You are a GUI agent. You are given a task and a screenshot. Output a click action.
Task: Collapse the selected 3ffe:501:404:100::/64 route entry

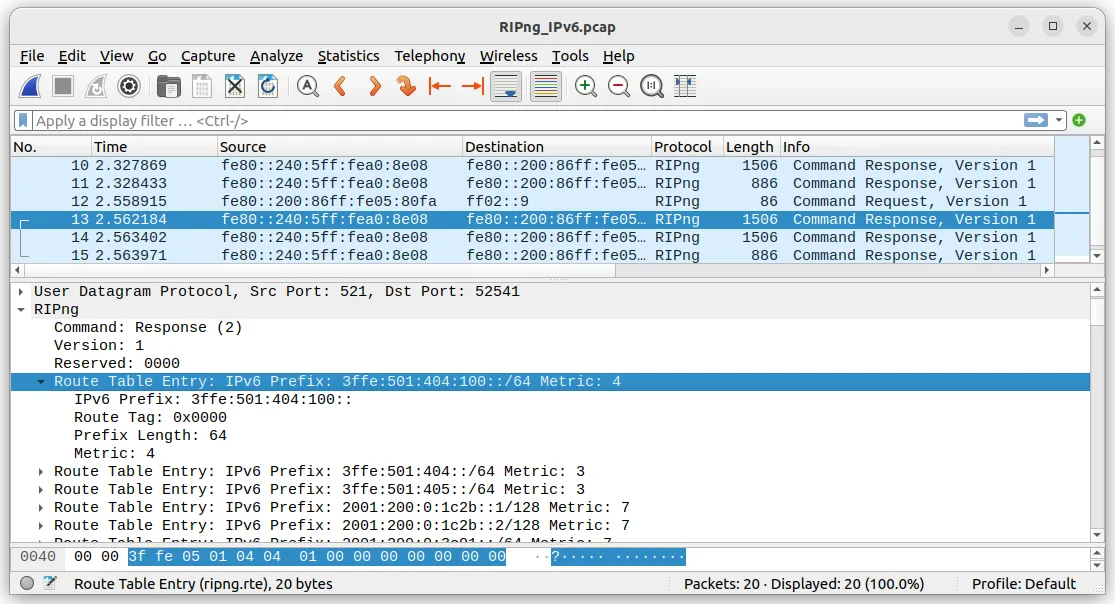(x=41, y=381)
